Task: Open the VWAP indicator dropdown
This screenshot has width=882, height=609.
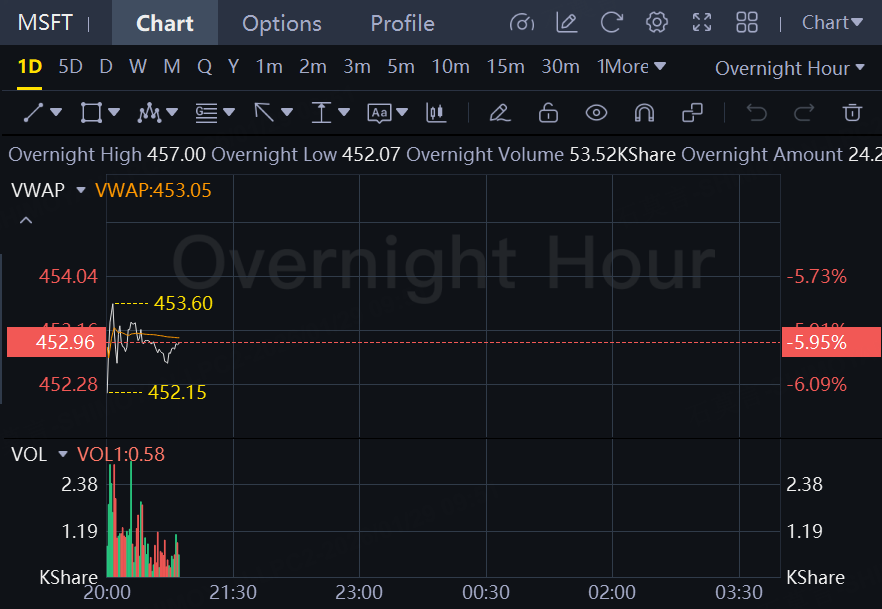Action: click(x=81, y=190)
